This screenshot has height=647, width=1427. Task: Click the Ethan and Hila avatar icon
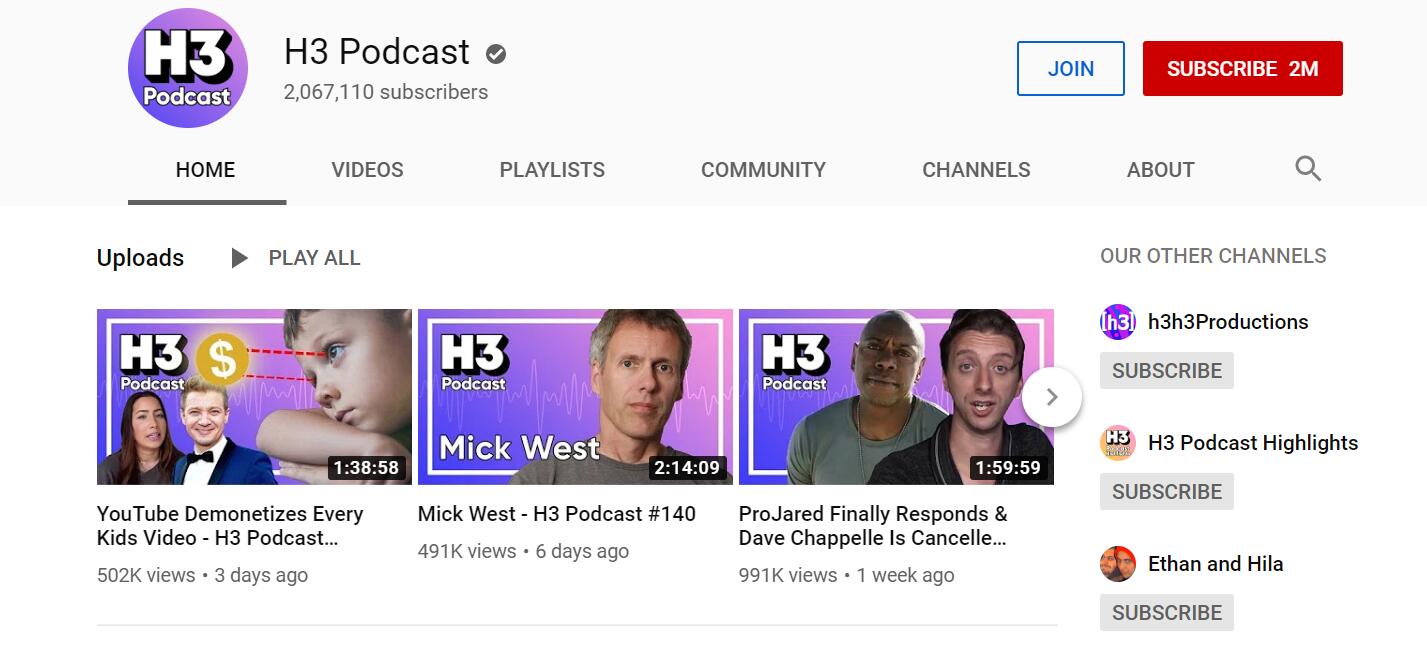point(1118,564)
